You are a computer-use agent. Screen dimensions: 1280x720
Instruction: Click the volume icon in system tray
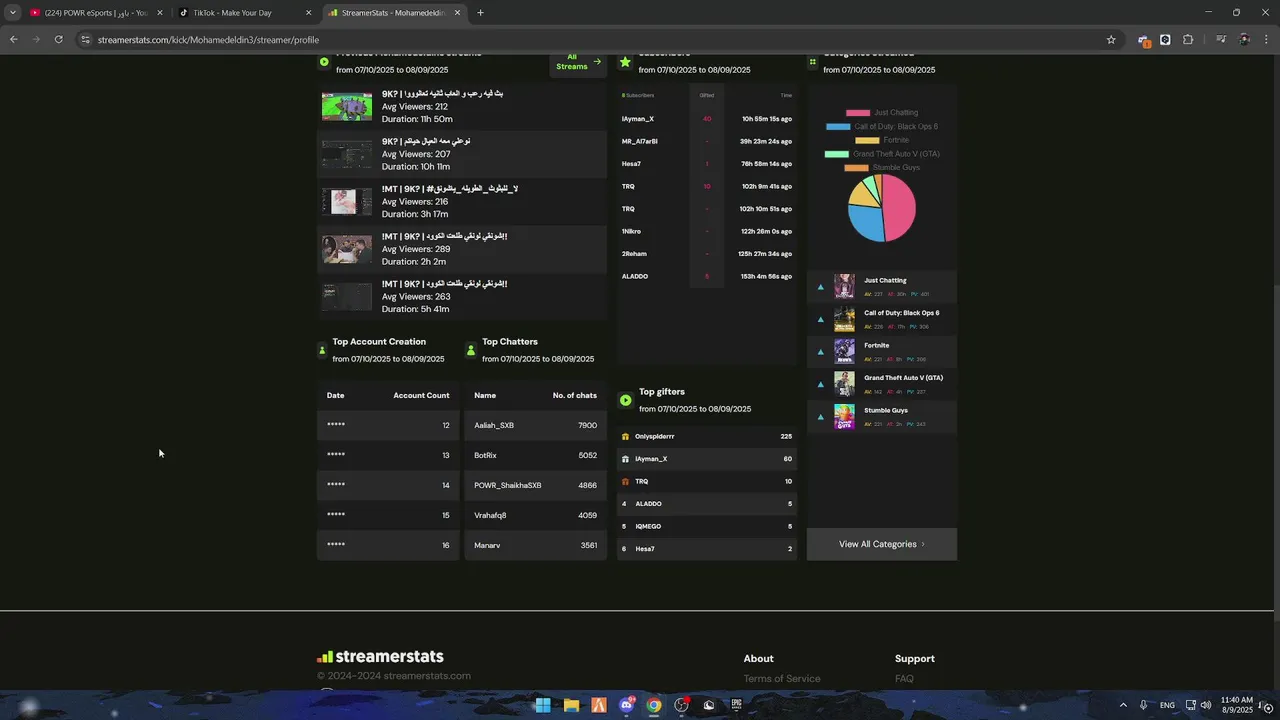(x=1206, y=705)
